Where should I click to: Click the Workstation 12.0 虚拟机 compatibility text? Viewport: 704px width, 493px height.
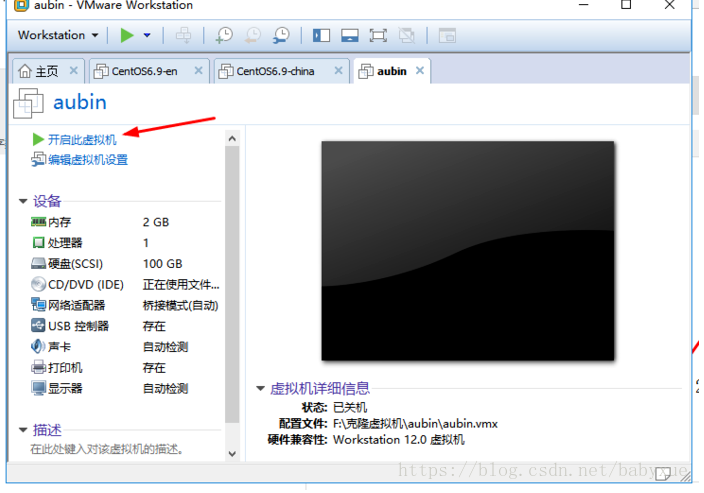(x=399, y=440)
